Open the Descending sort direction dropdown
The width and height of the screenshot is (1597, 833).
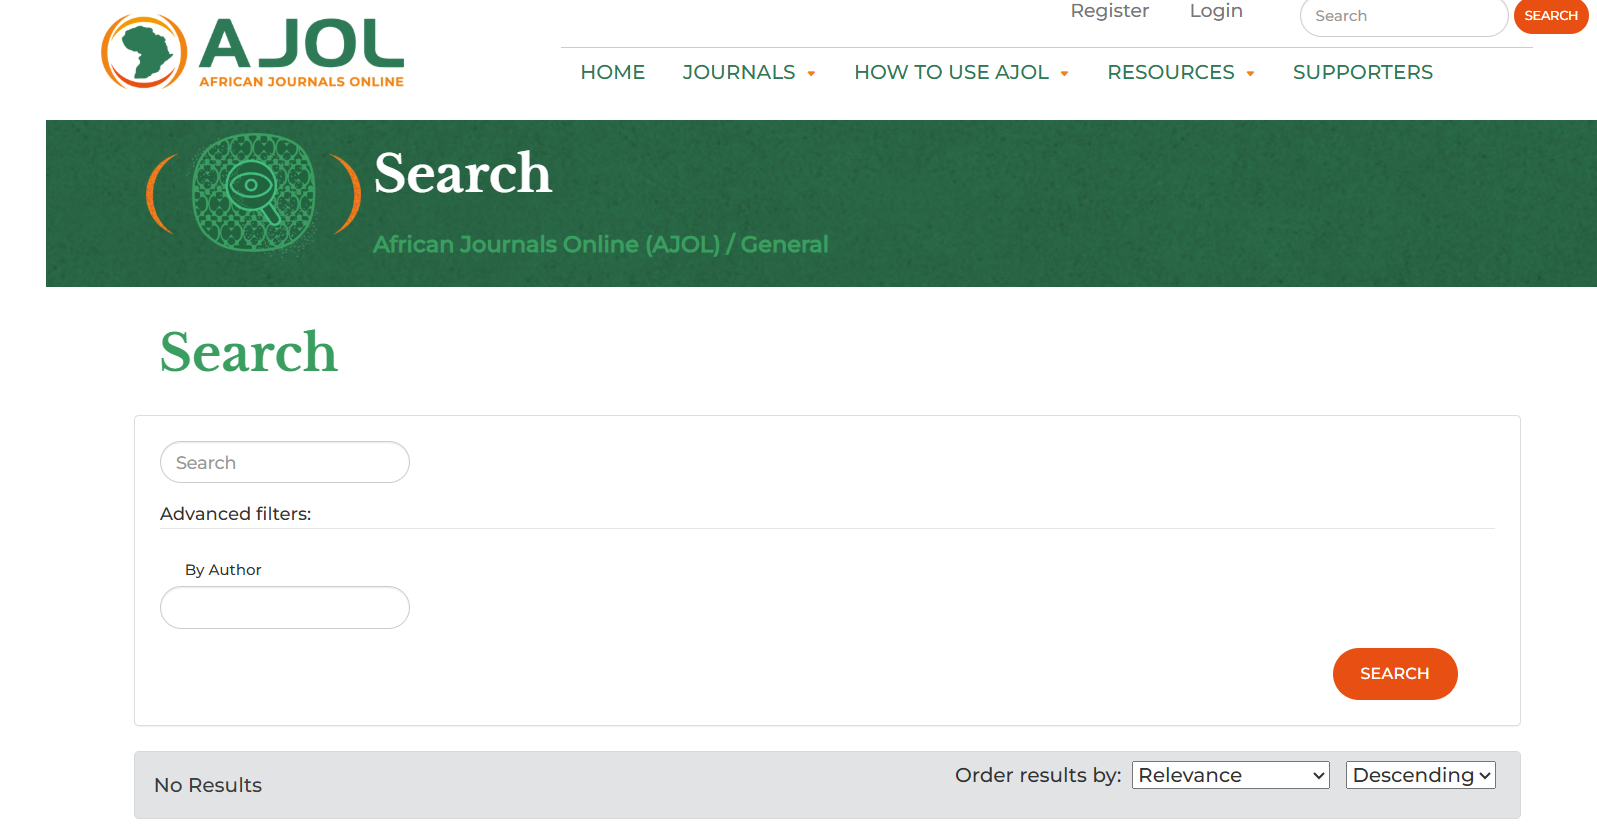[x=1420, y=775]
